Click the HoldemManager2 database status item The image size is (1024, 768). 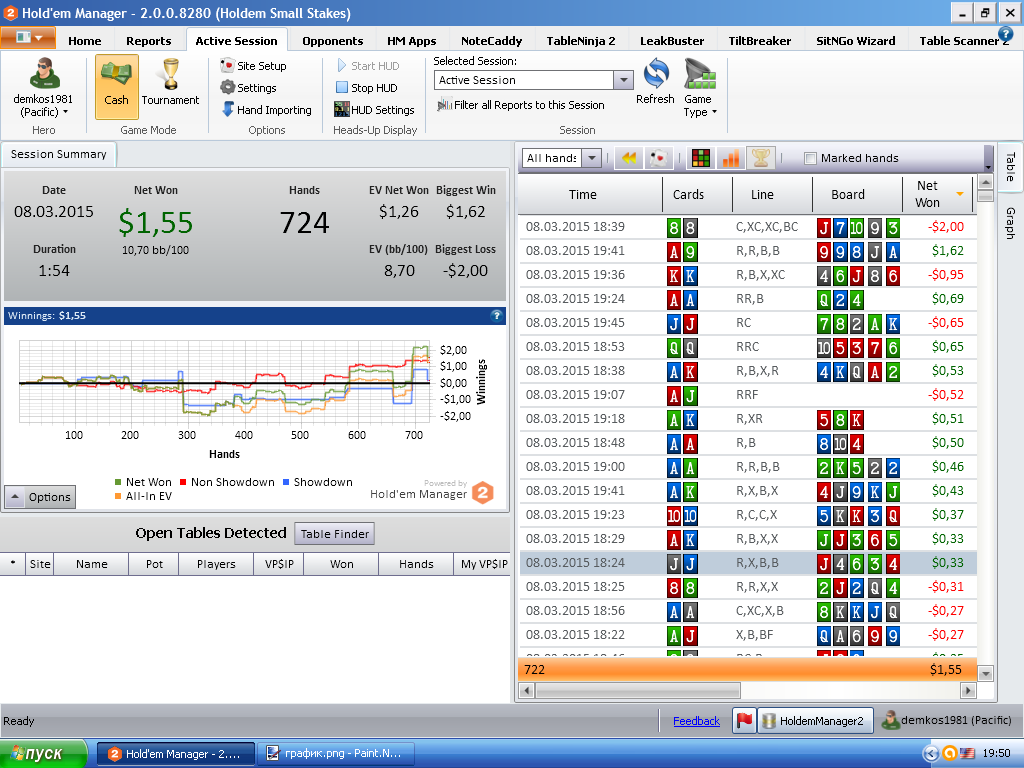coord(814,720)
